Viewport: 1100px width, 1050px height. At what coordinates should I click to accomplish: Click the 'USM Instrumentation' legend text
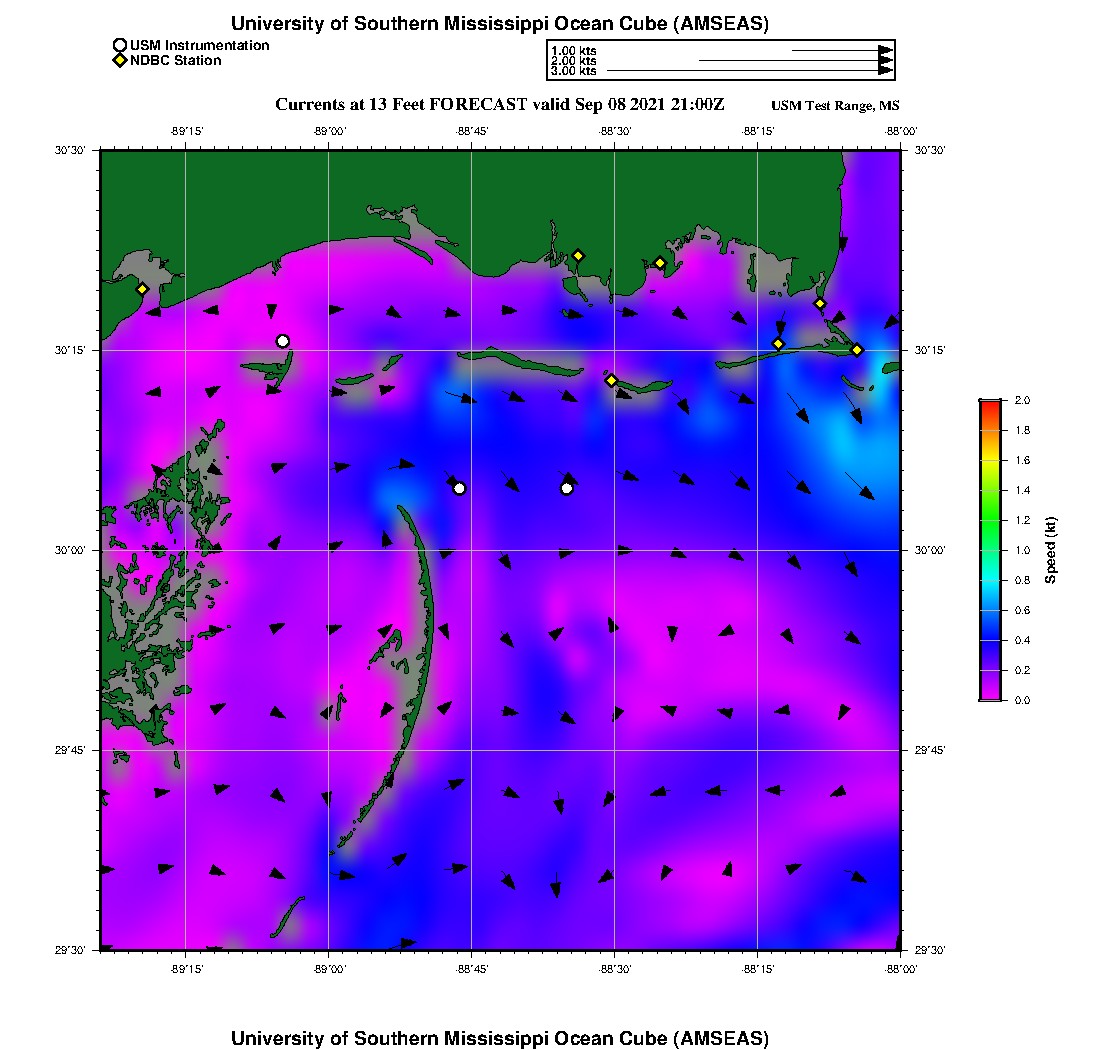[199, 45]
